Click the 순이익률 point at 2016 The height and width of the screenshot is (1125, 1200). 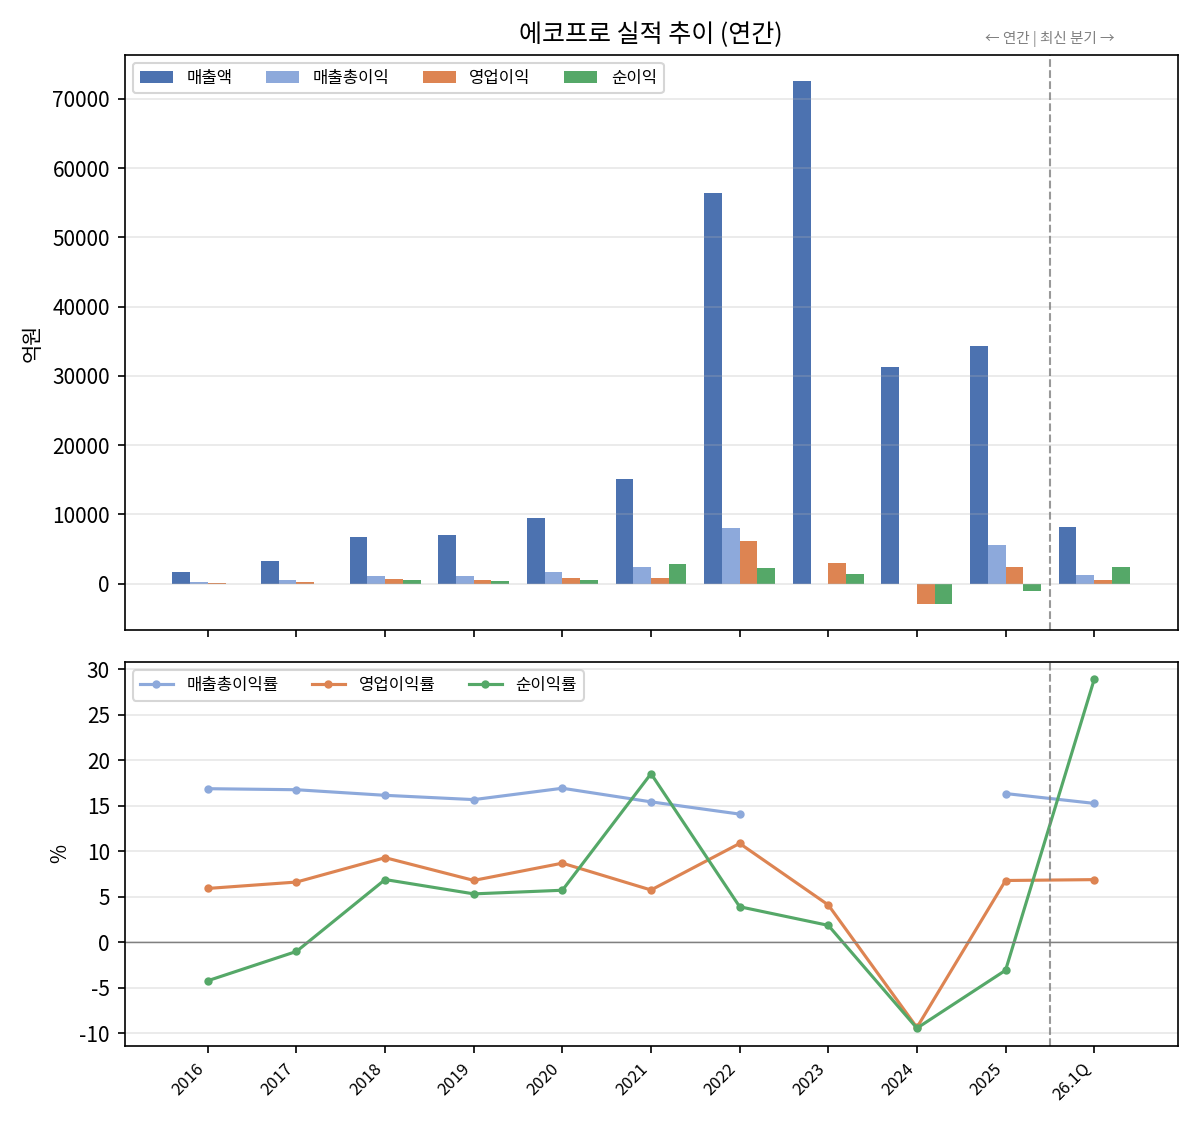(208, 981)
